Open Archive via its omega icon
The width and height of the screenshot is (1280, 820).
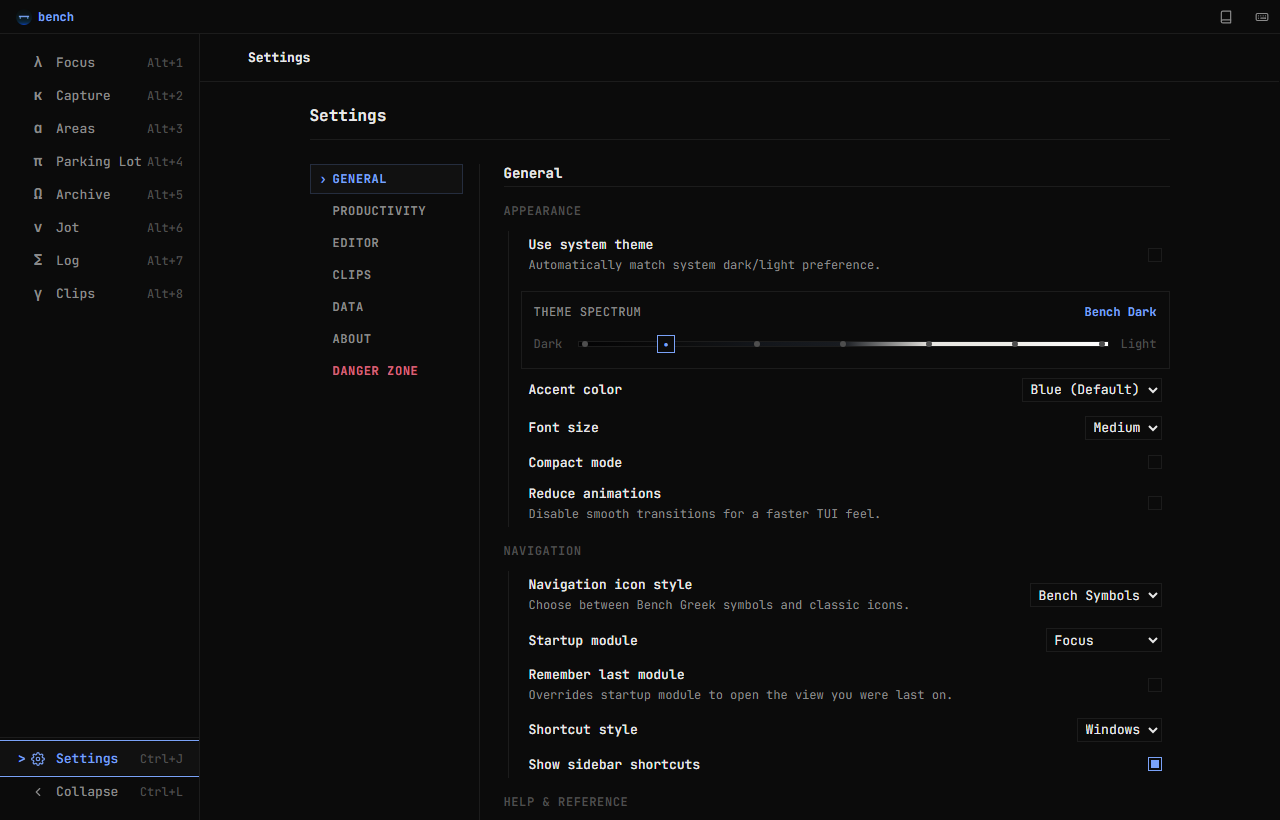pyautogui.click(x=38, y=194)
